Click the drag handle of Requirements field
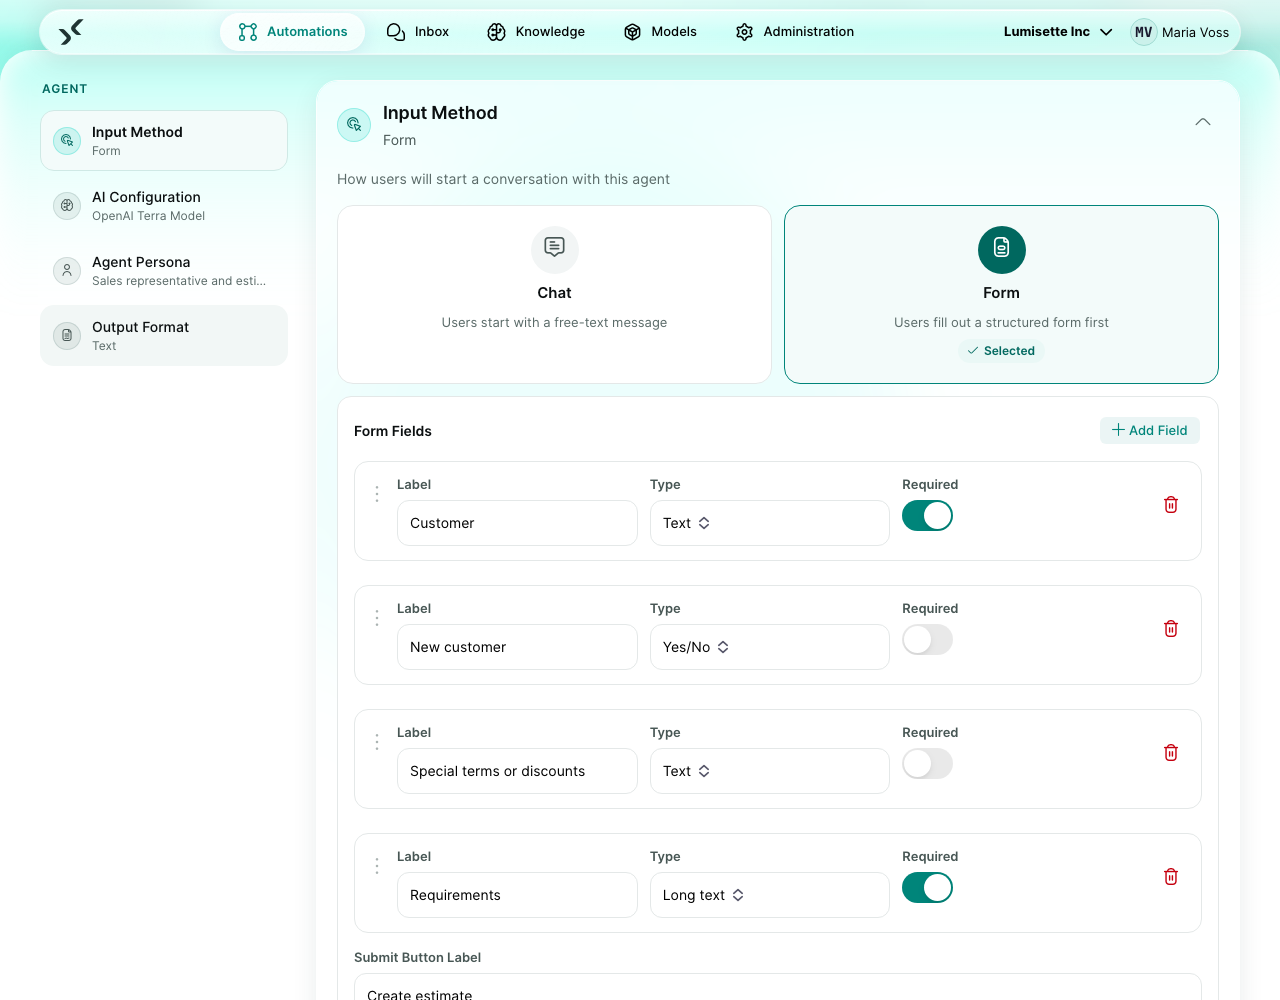Viewport: 1280px width, 1000px height. 377,866
